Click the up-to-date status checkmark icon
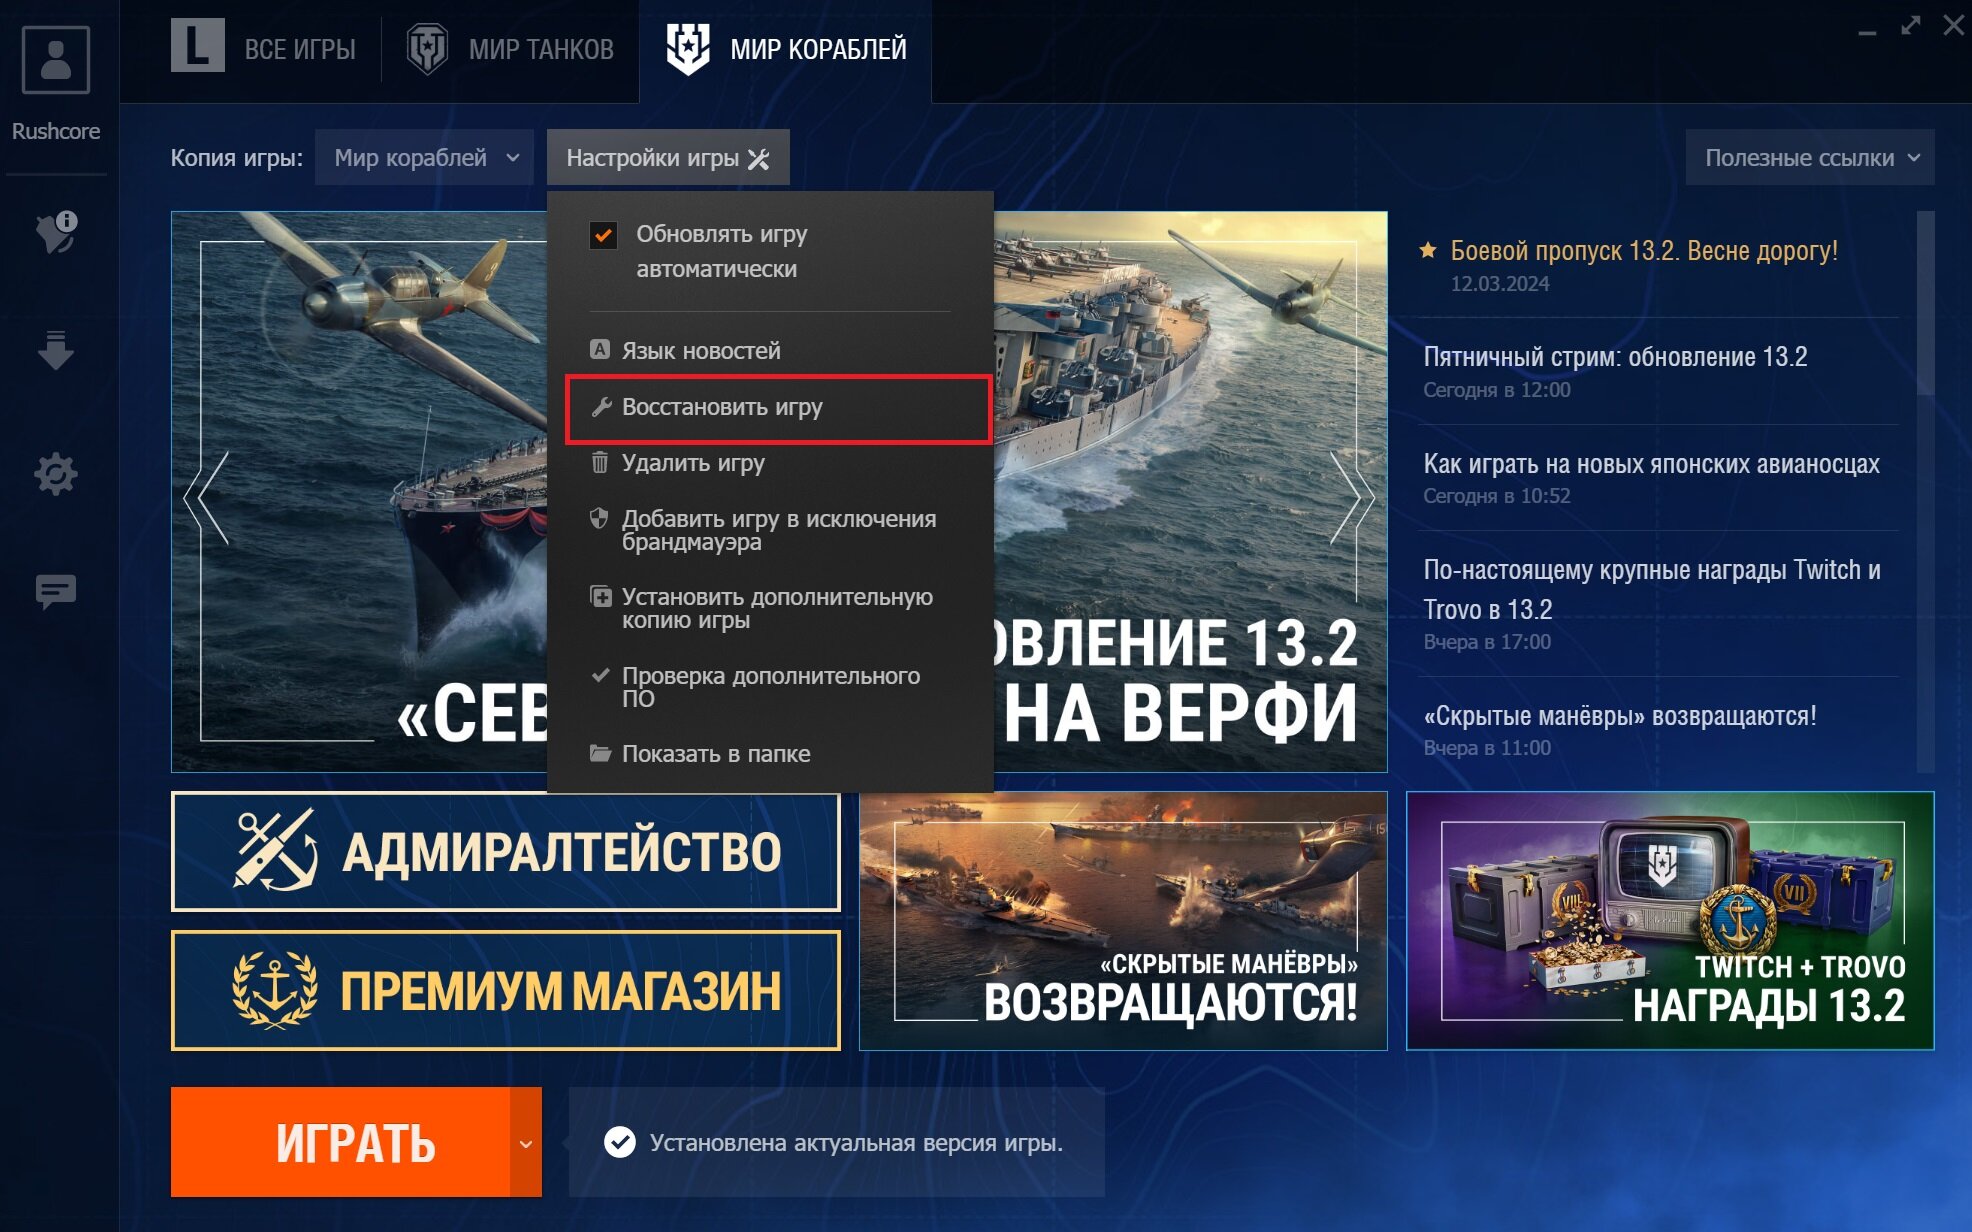This screenshot has height=1232, width=1972. tap(620, 1142)
